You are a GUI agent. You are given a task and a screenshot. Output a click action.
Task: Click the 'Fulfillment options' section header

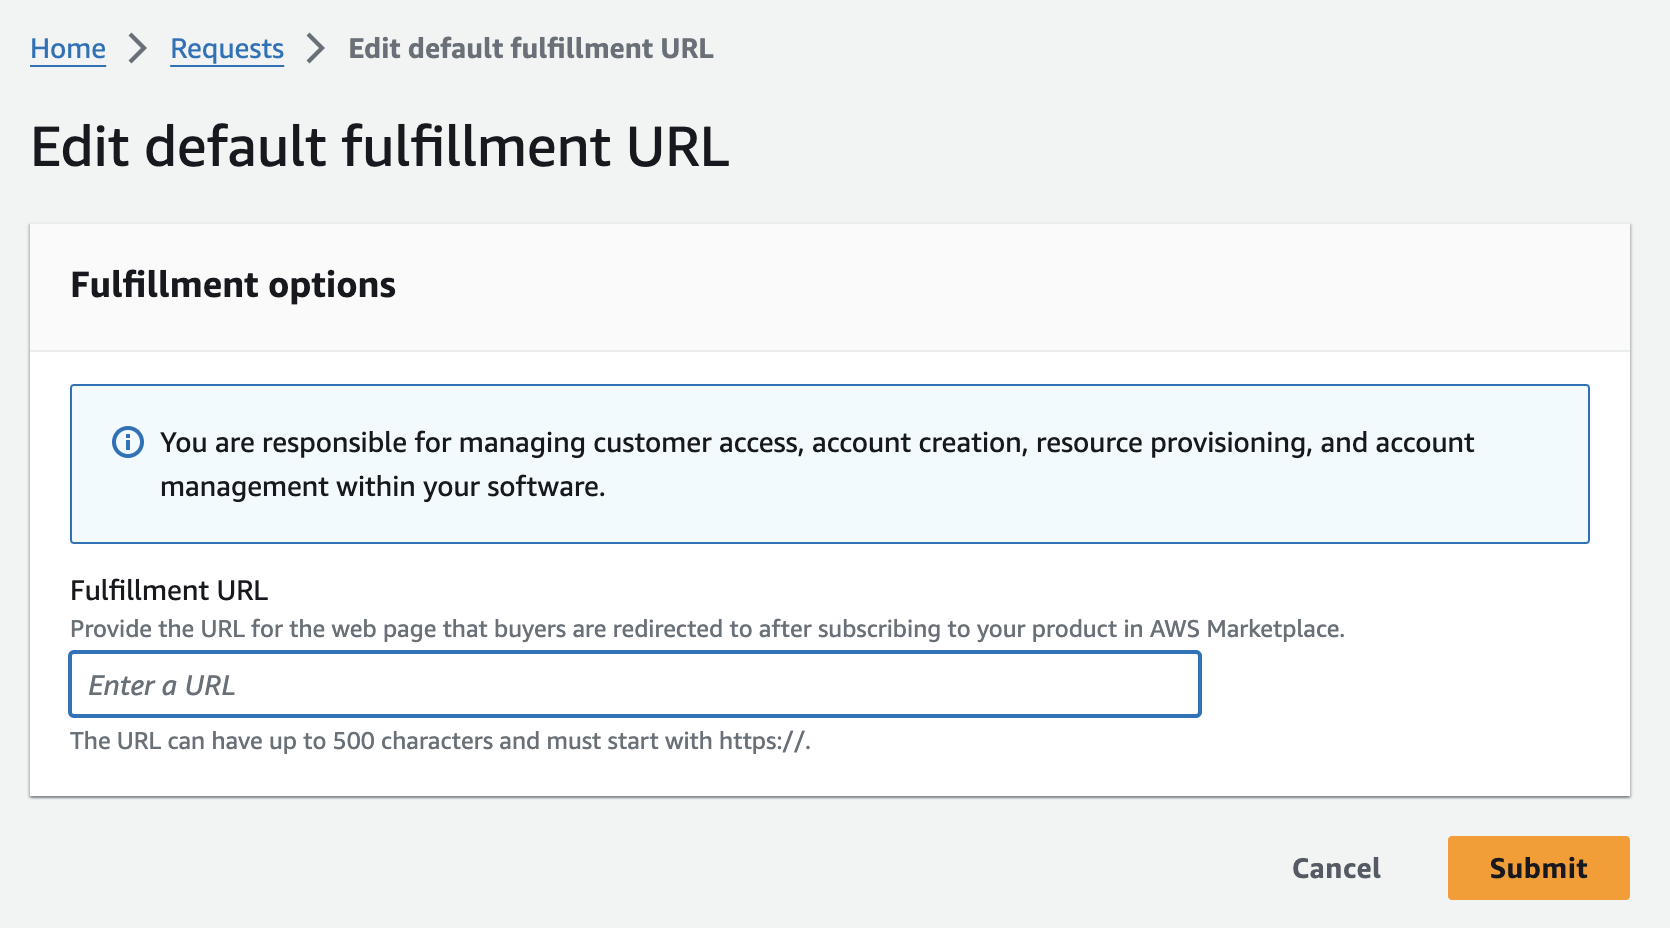click(233, 285)
